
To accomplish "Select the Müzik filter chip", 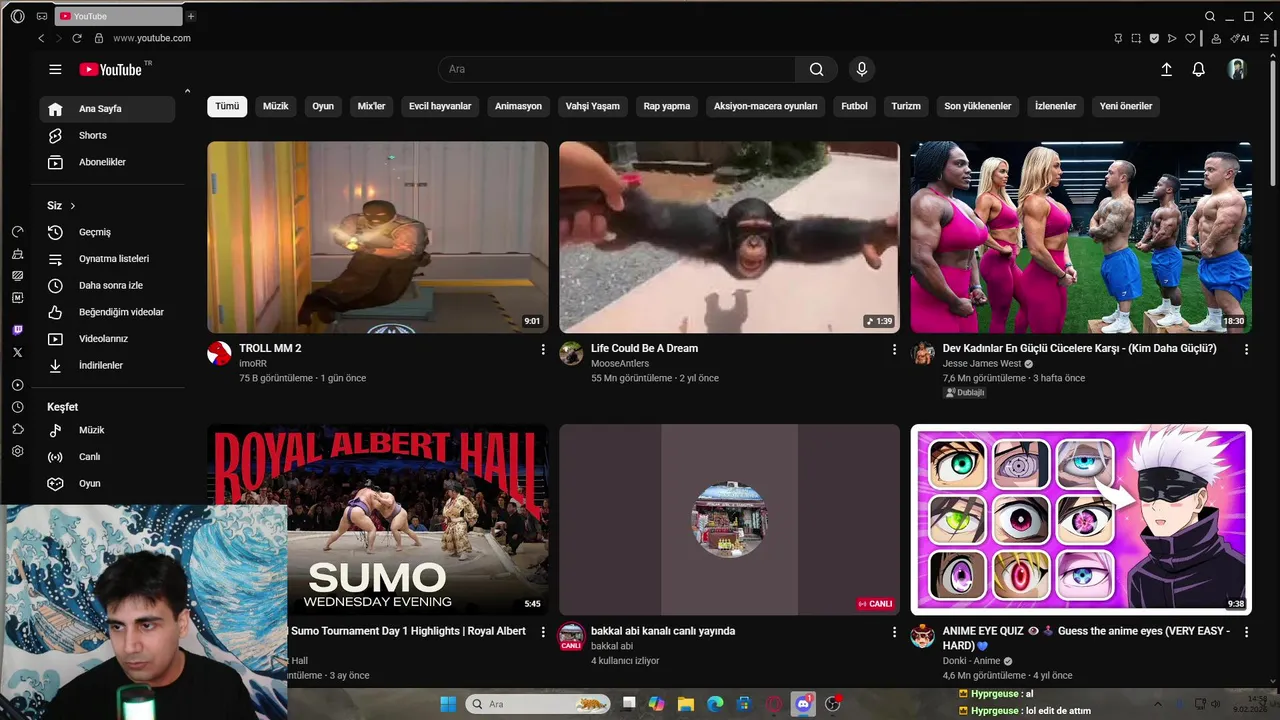I will pos(275,106).
